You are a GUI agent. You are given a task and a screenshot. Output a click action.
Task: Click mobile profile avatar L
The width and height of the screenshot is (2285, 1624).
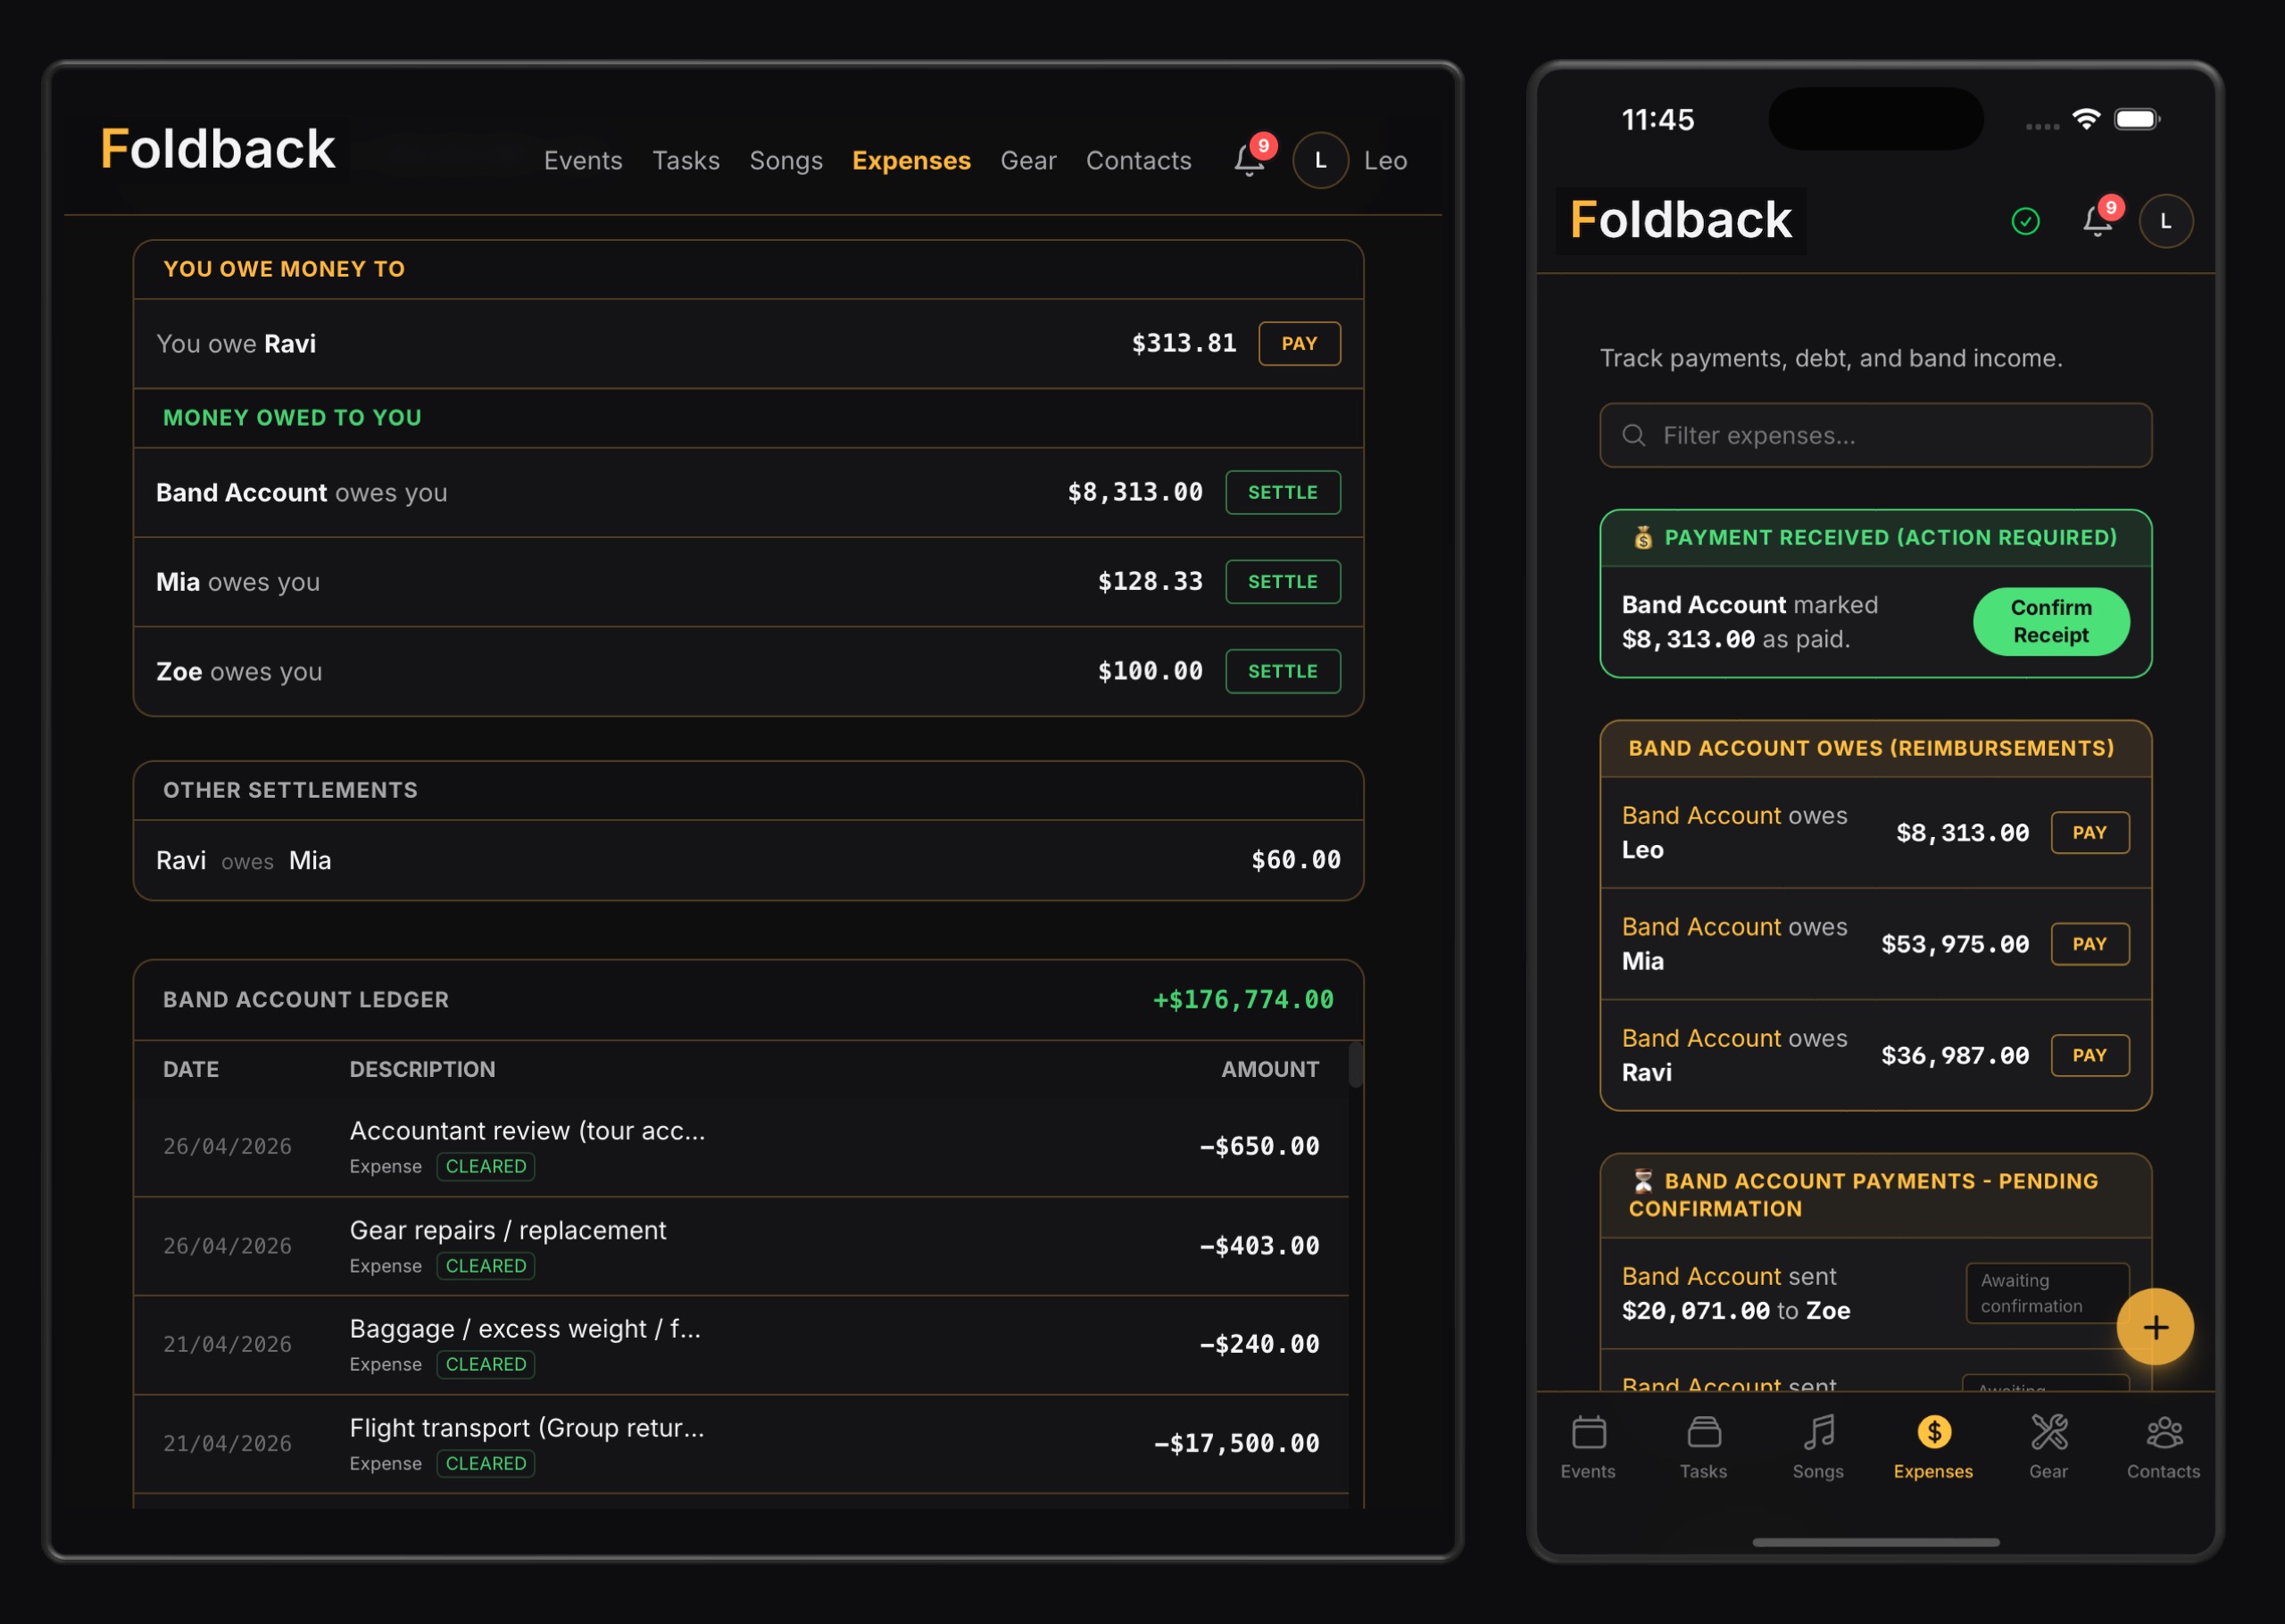click(x=2166, y=221)
